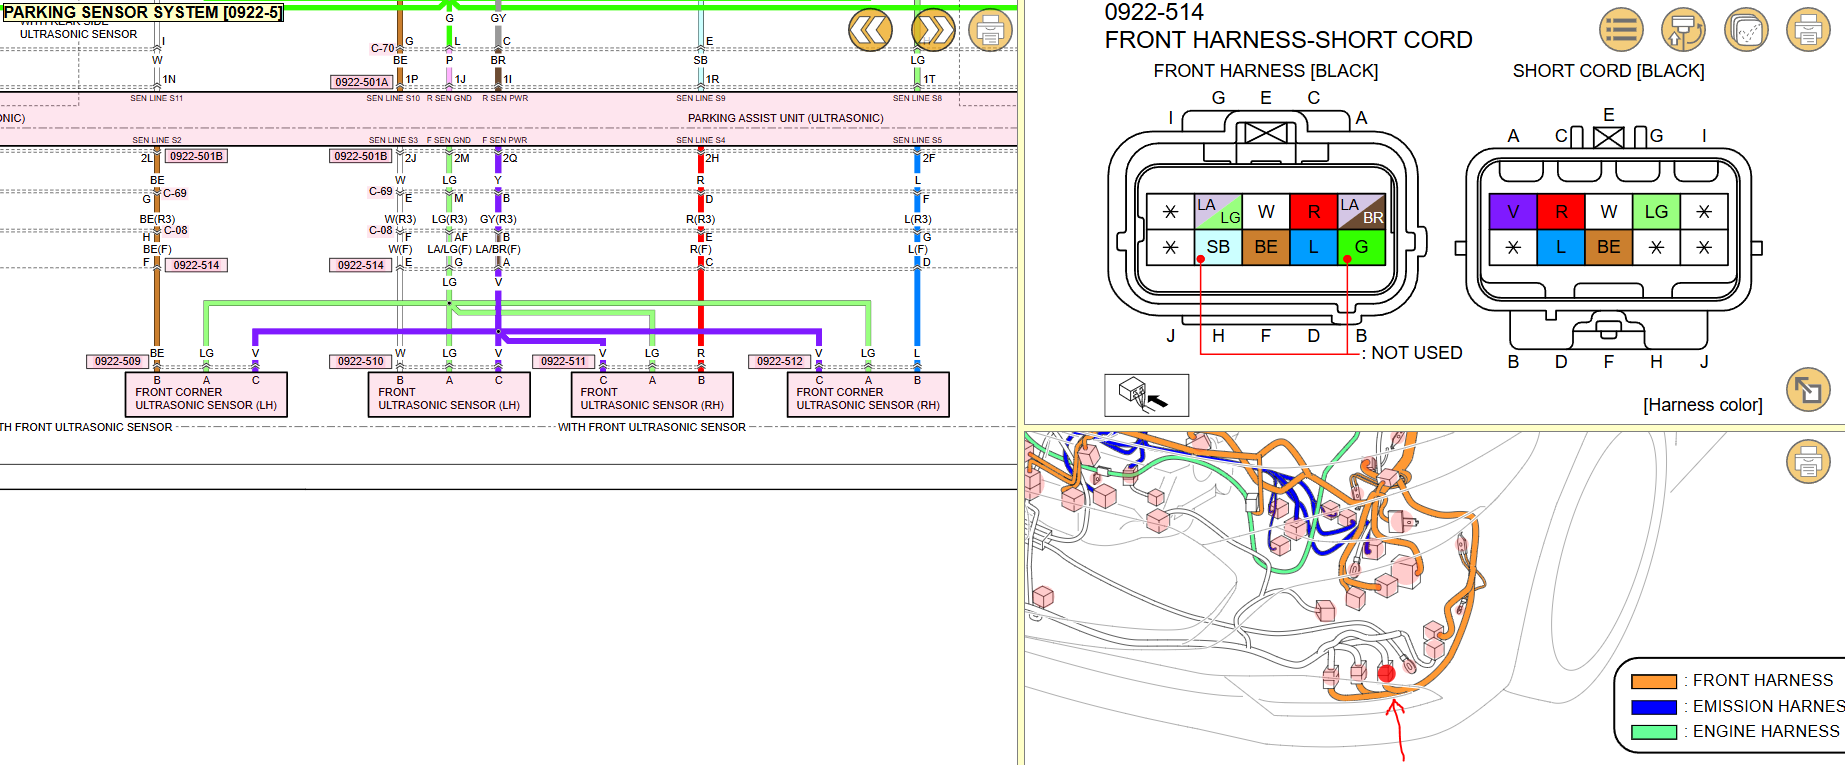Open connector 0922-512 label
The width and height of the screenshot is (1845, 765).
point(779,361)
